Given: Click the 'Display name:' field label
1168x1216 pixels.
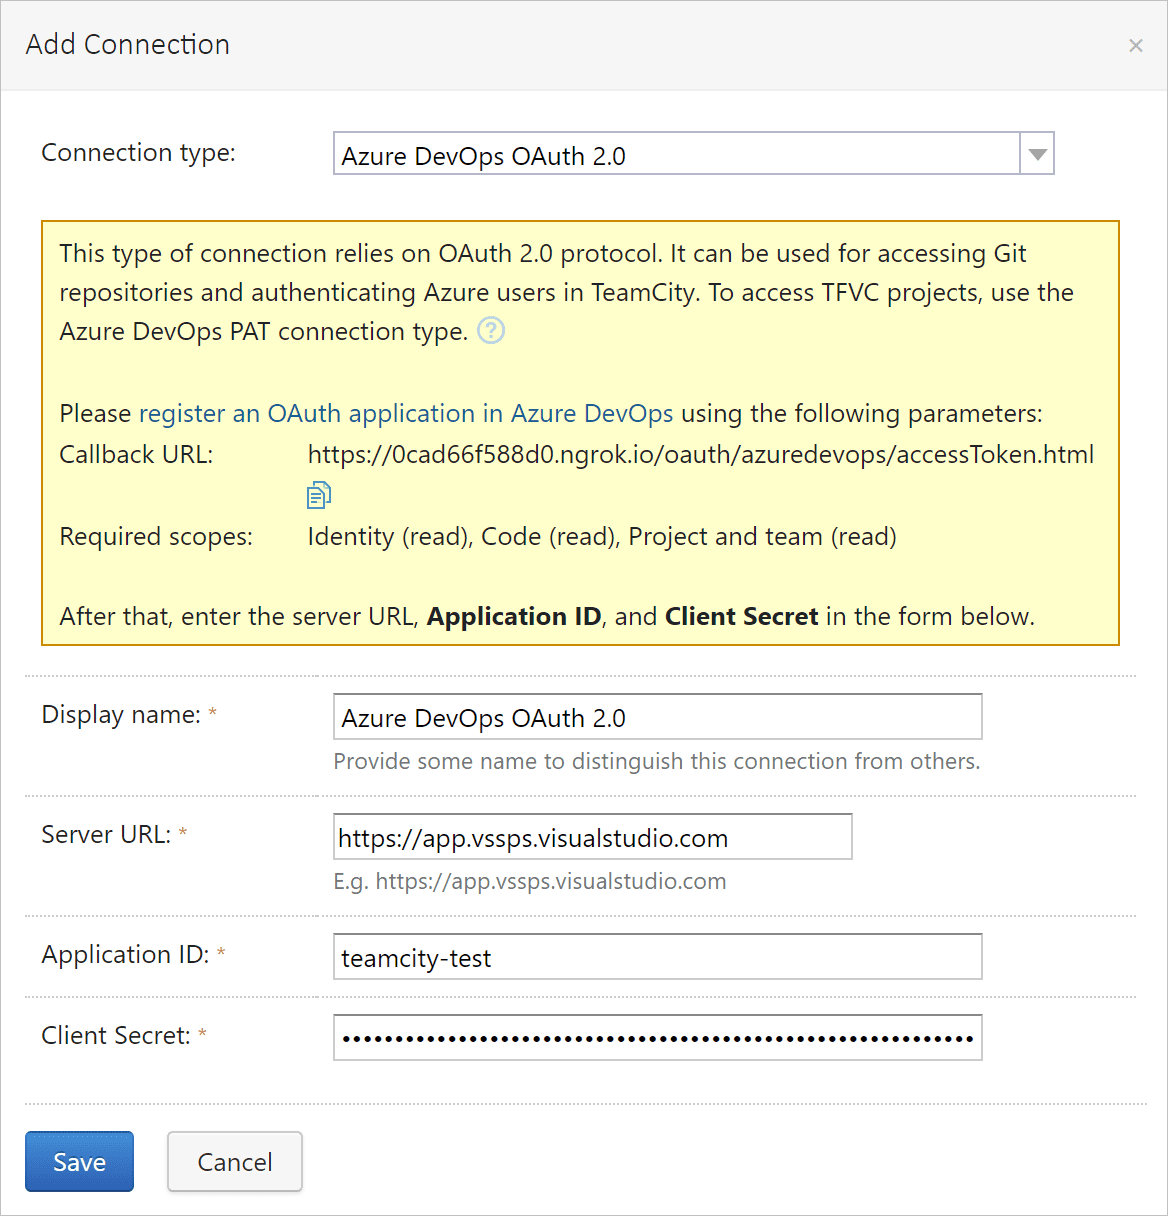Looking at the screenshot, I should tap(121, 714).
